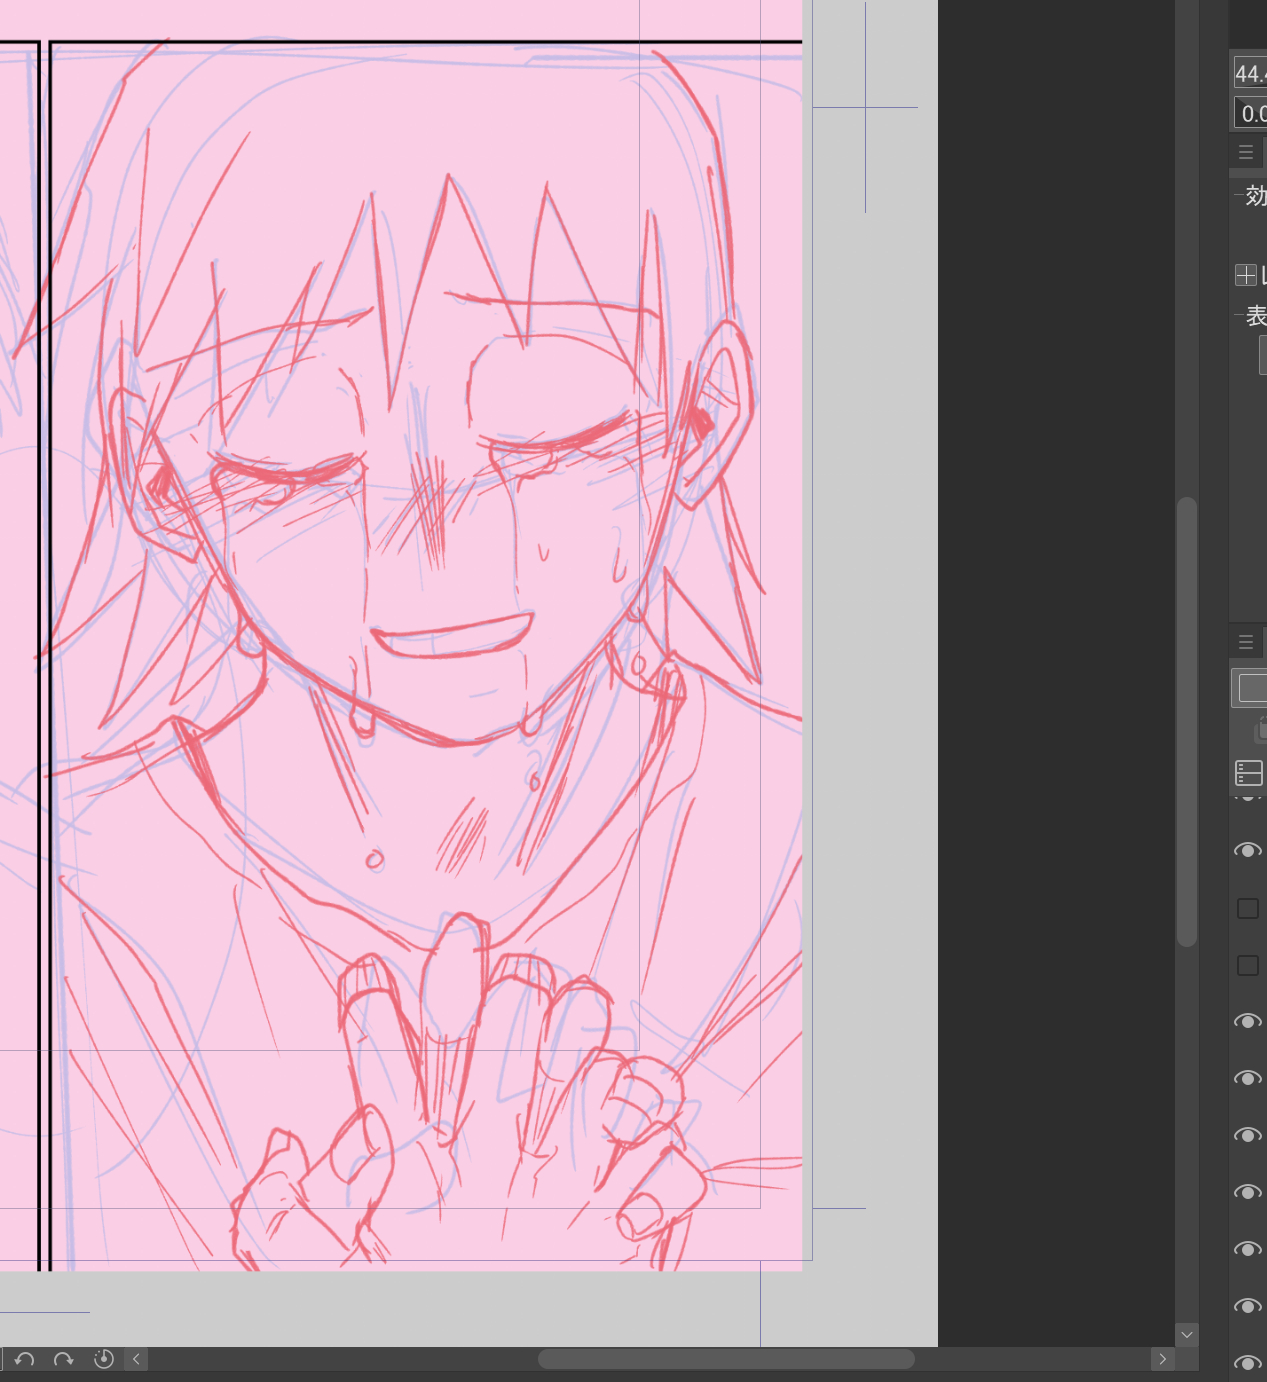
Task: Open the hamburger menu of the upper property panel
Action: 1246,153
